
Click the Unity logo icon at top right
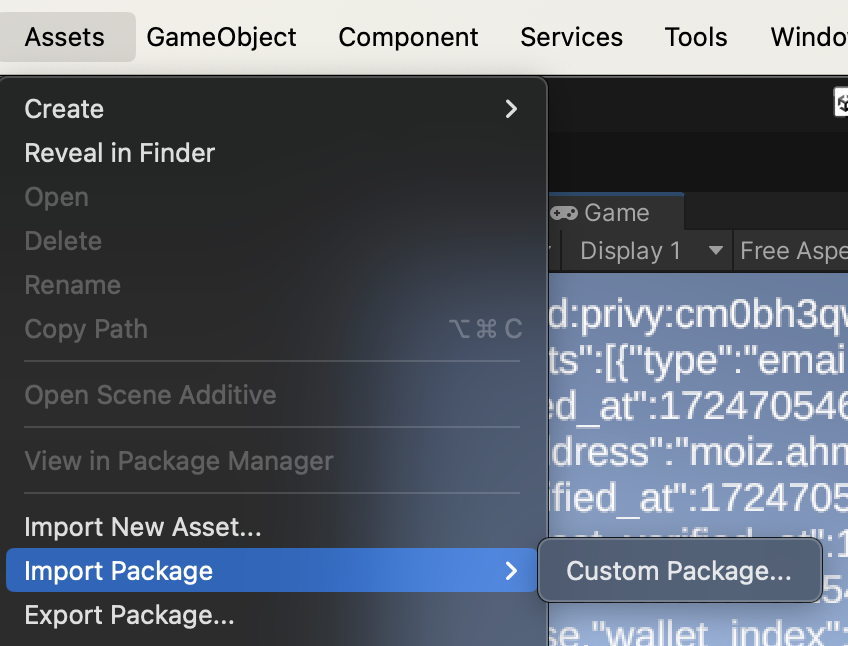(841, 102)
